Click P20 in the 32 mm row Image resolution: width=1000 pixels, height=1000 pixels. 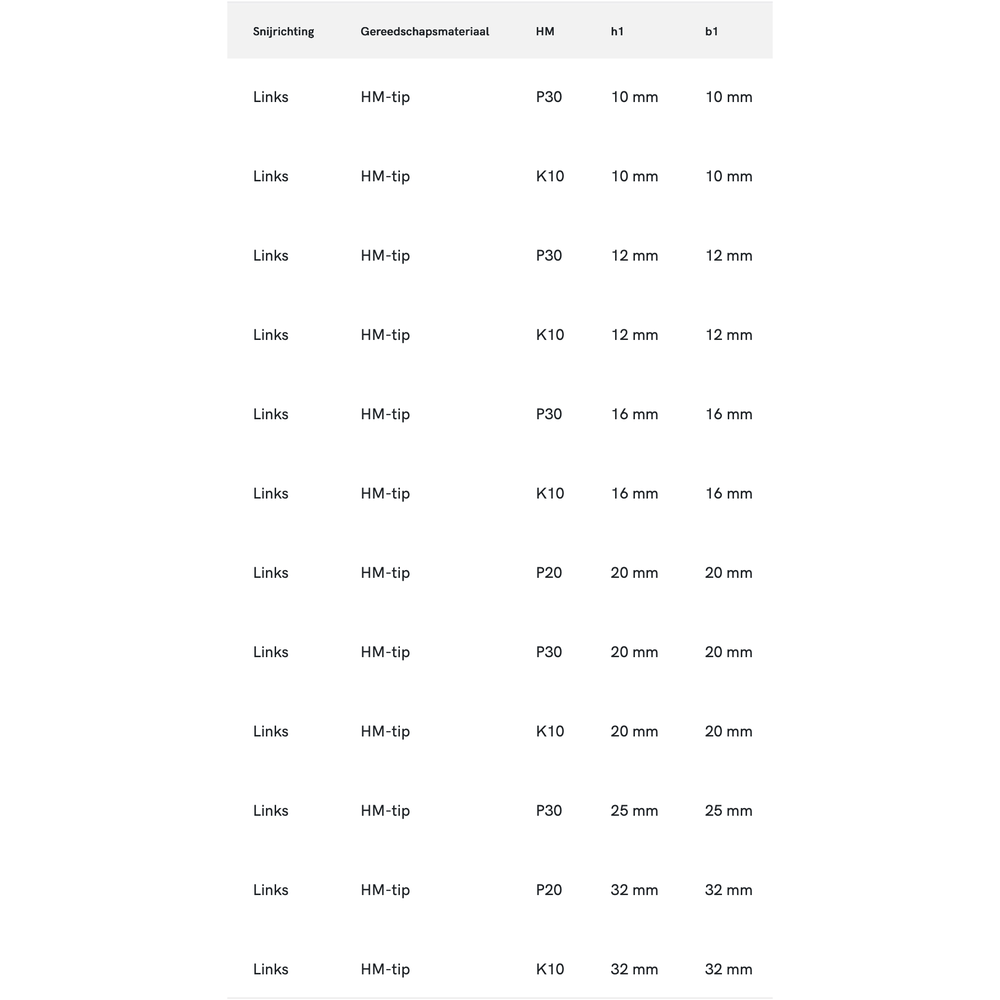549,890
